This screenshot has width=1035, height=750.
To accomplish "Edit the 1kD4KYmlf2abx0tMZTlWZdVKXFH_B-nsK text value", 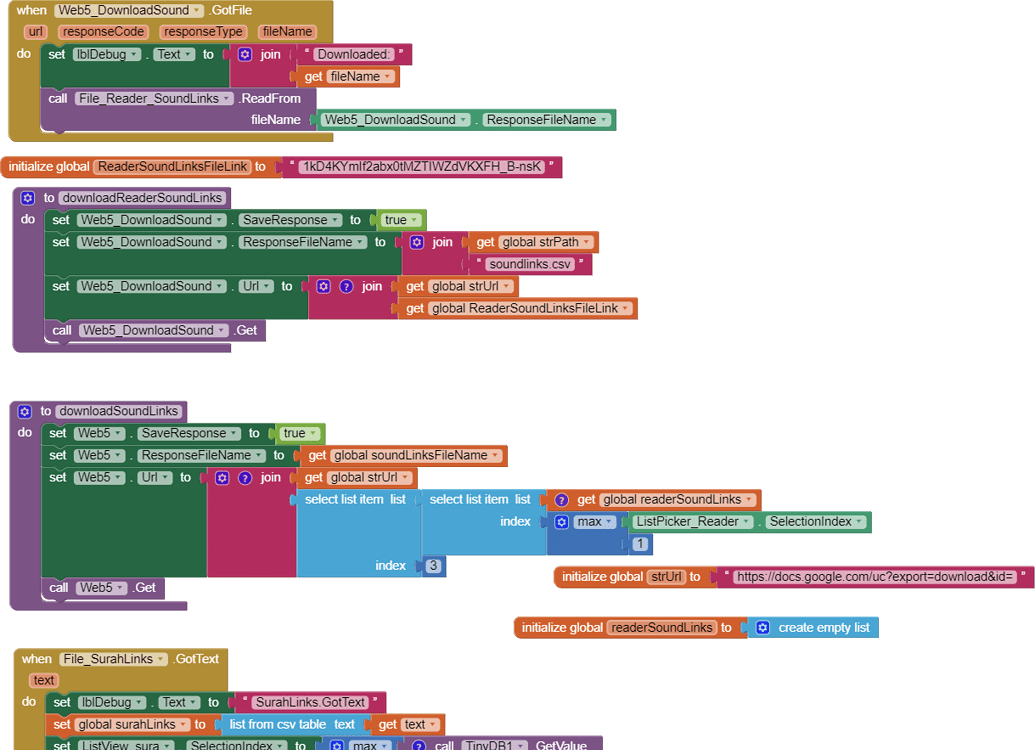I will 422,166.
